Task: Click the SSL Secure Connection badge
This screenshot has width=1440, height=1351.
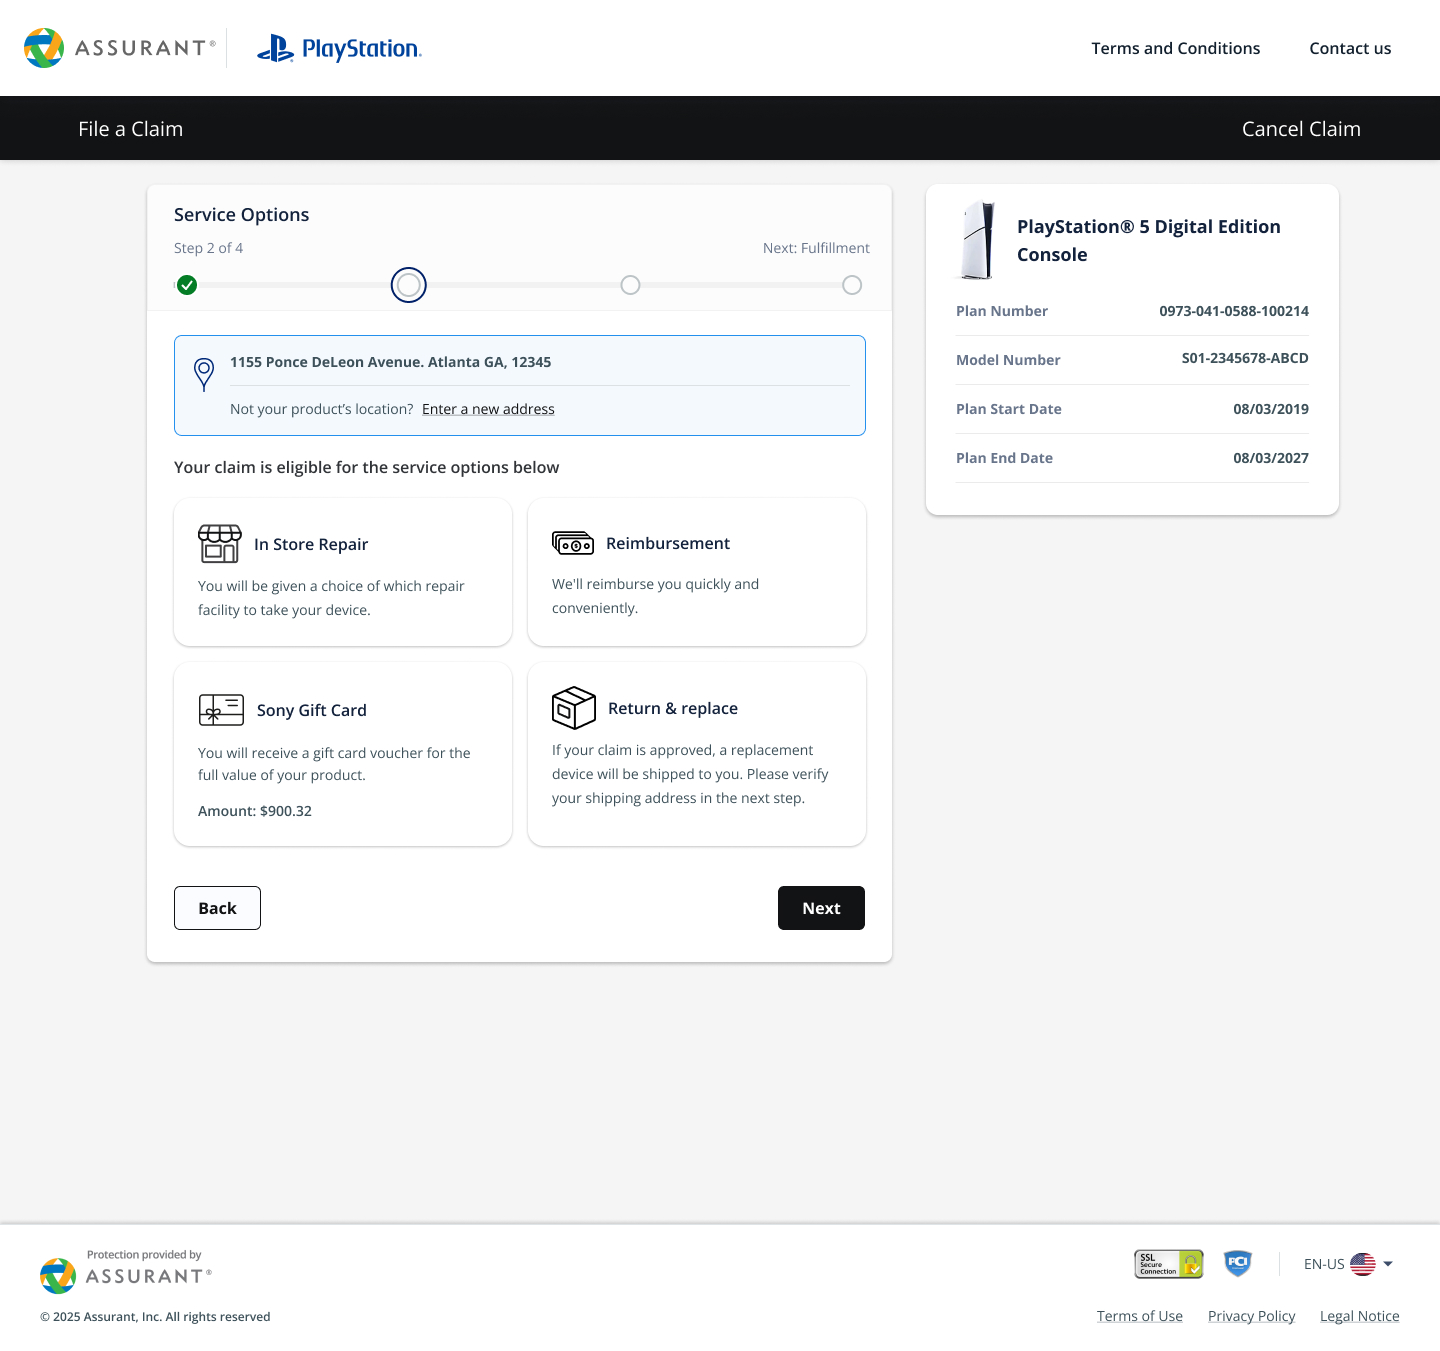Action: pos(1168,1264)
